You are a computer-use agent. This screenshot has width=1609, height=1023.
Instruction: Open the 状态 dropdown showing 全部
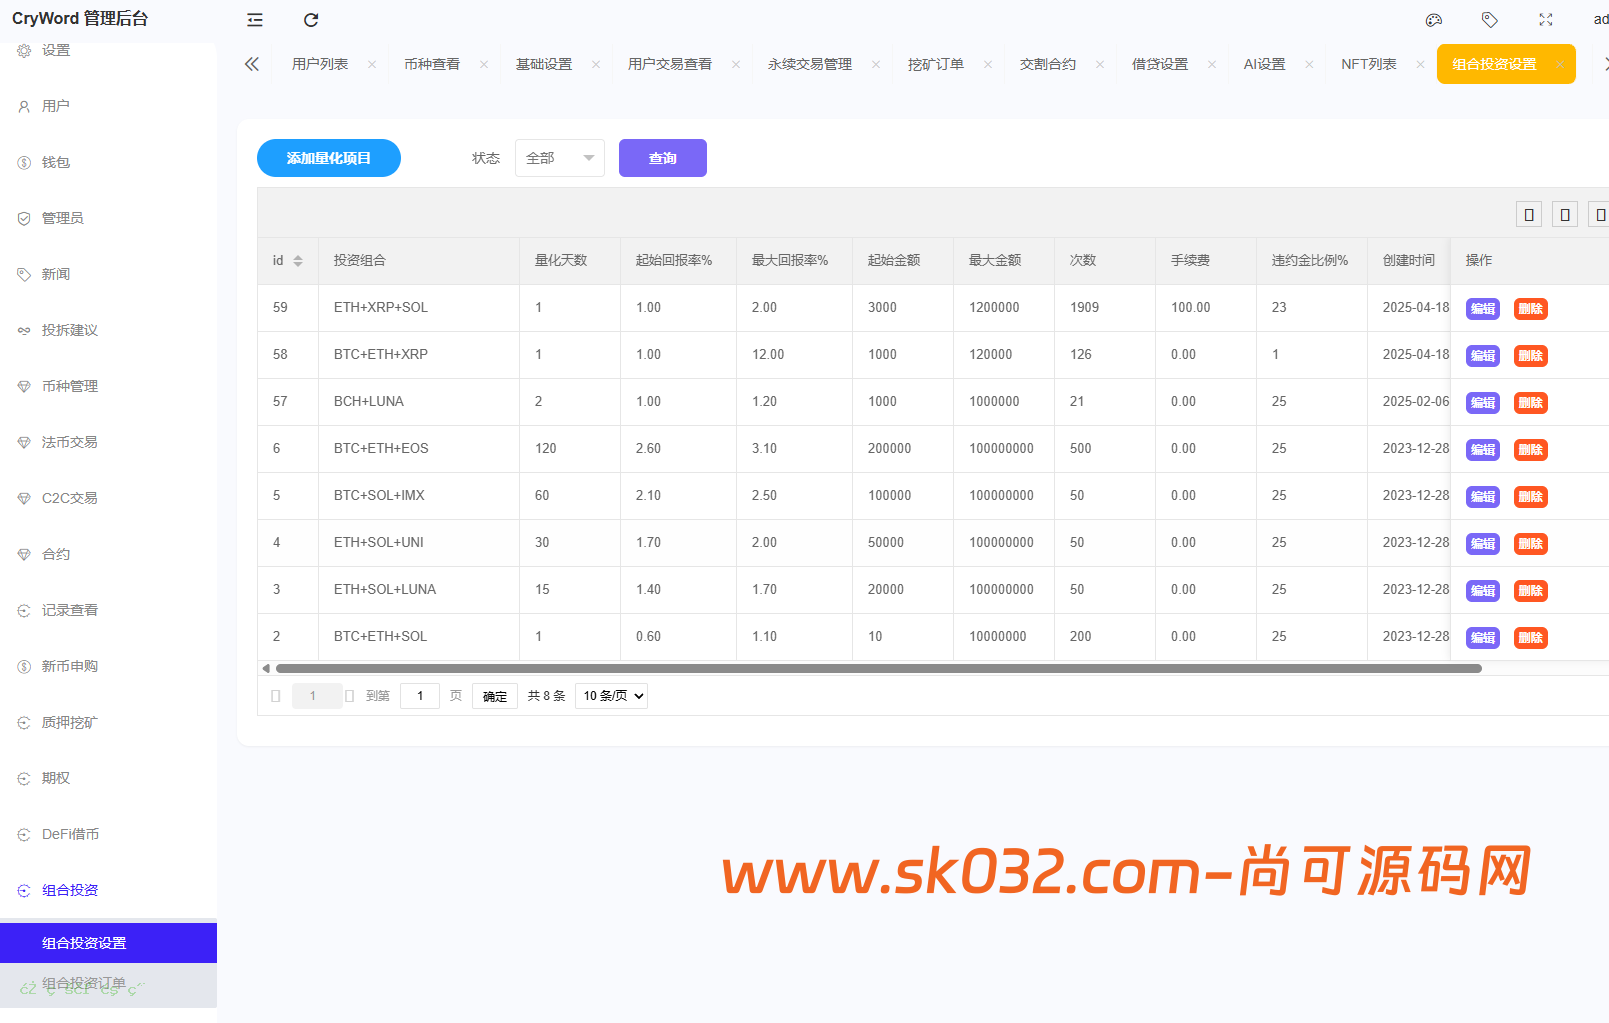point(560,158)
